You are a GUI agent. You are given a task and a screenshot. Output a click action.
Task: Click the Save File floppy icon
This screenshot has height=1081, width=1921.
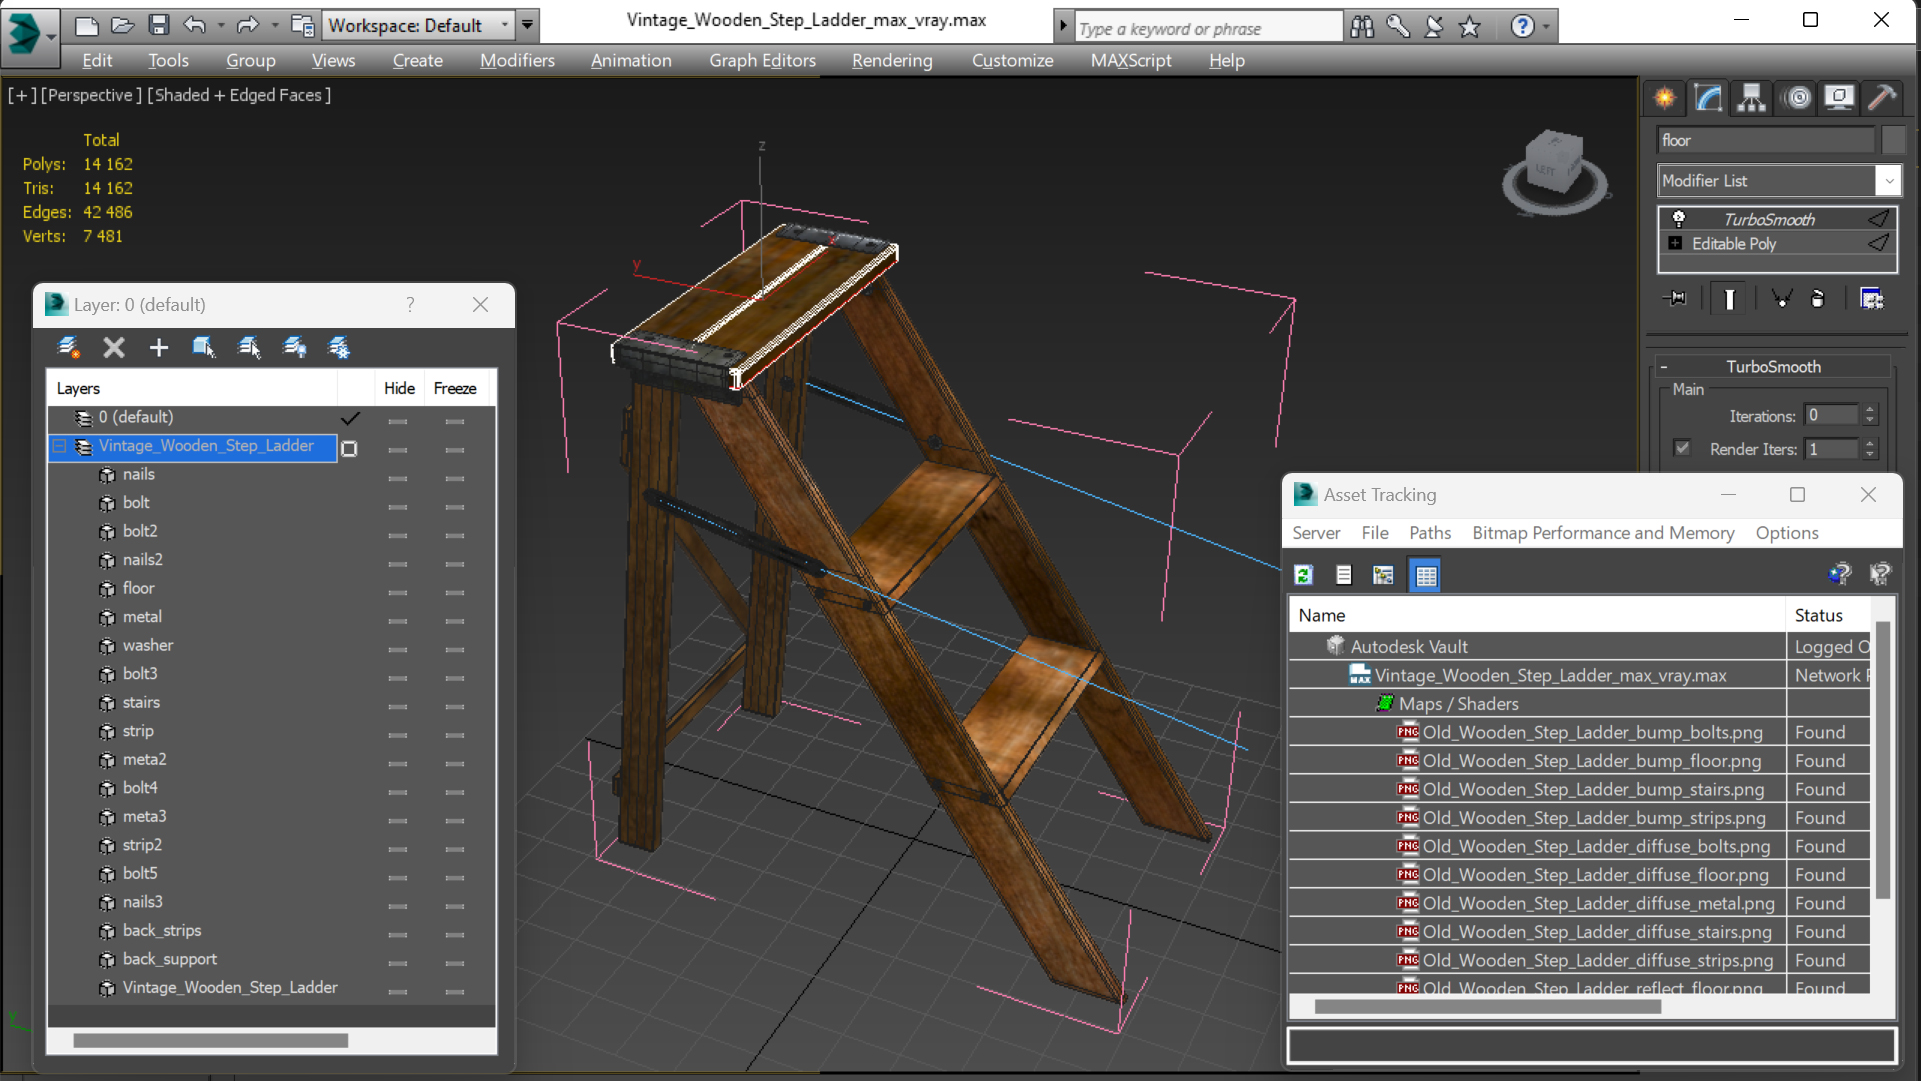(x=158, y=25)
